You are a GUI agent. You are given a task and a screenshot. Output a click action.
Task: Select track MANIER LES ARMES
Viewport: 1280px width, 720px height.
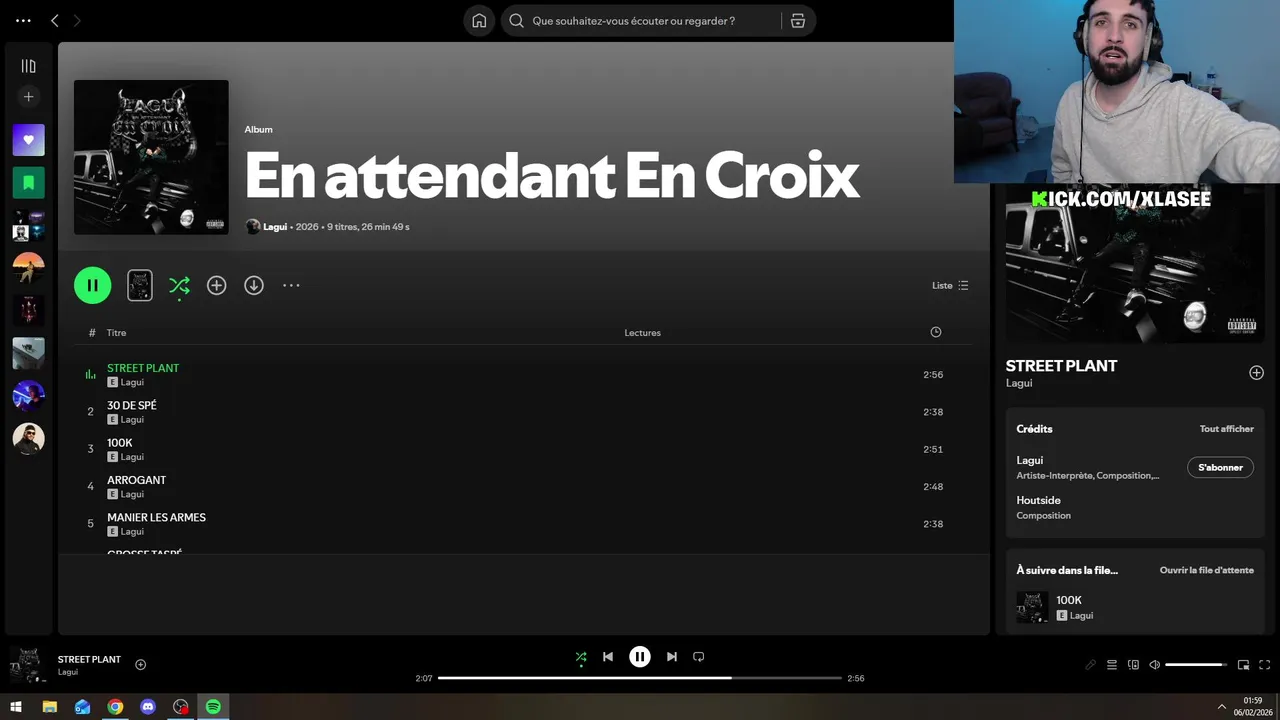[522, 524]
